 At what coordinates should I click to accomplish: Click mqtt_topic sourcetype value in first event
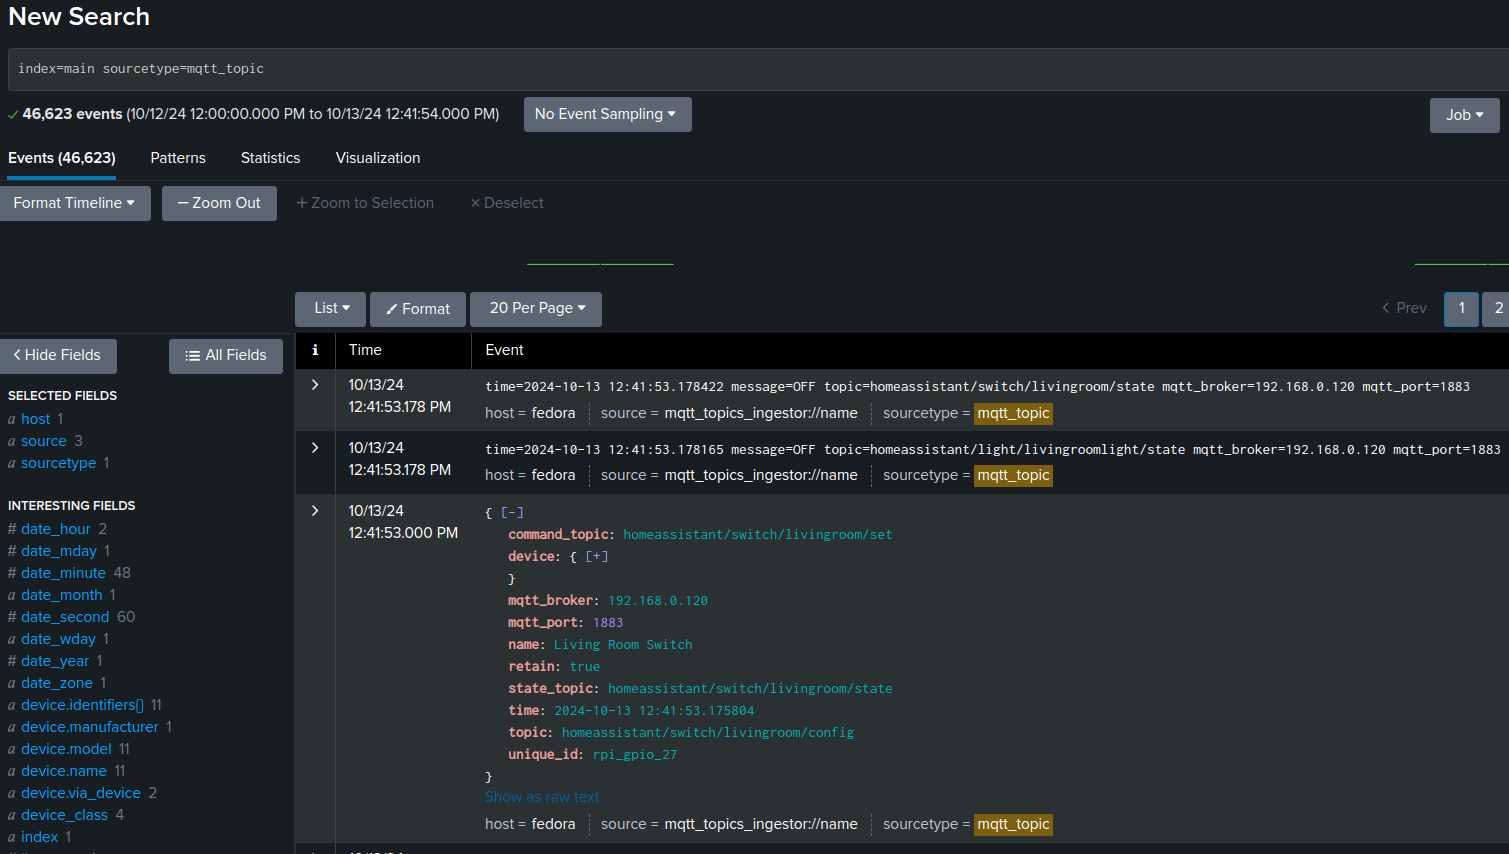pos(1013,413)
